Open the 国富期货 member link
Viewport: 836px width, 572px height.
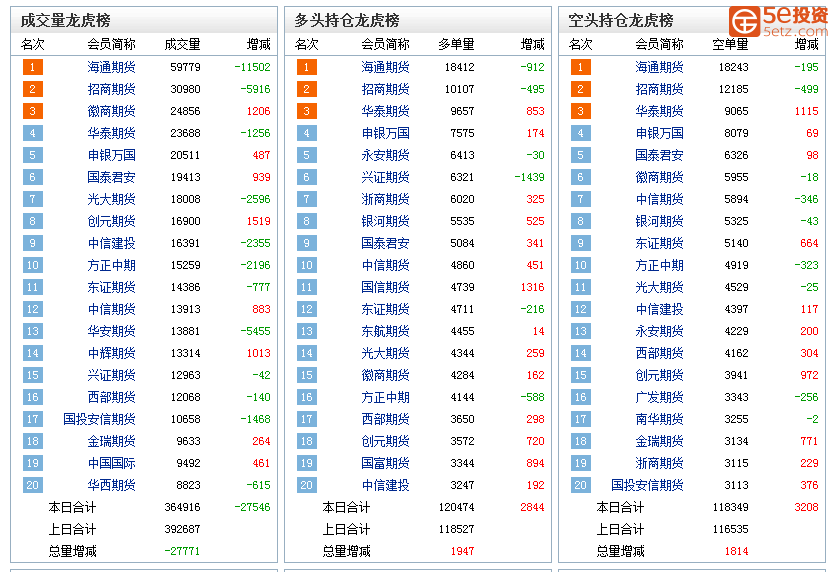pos(385,463)
